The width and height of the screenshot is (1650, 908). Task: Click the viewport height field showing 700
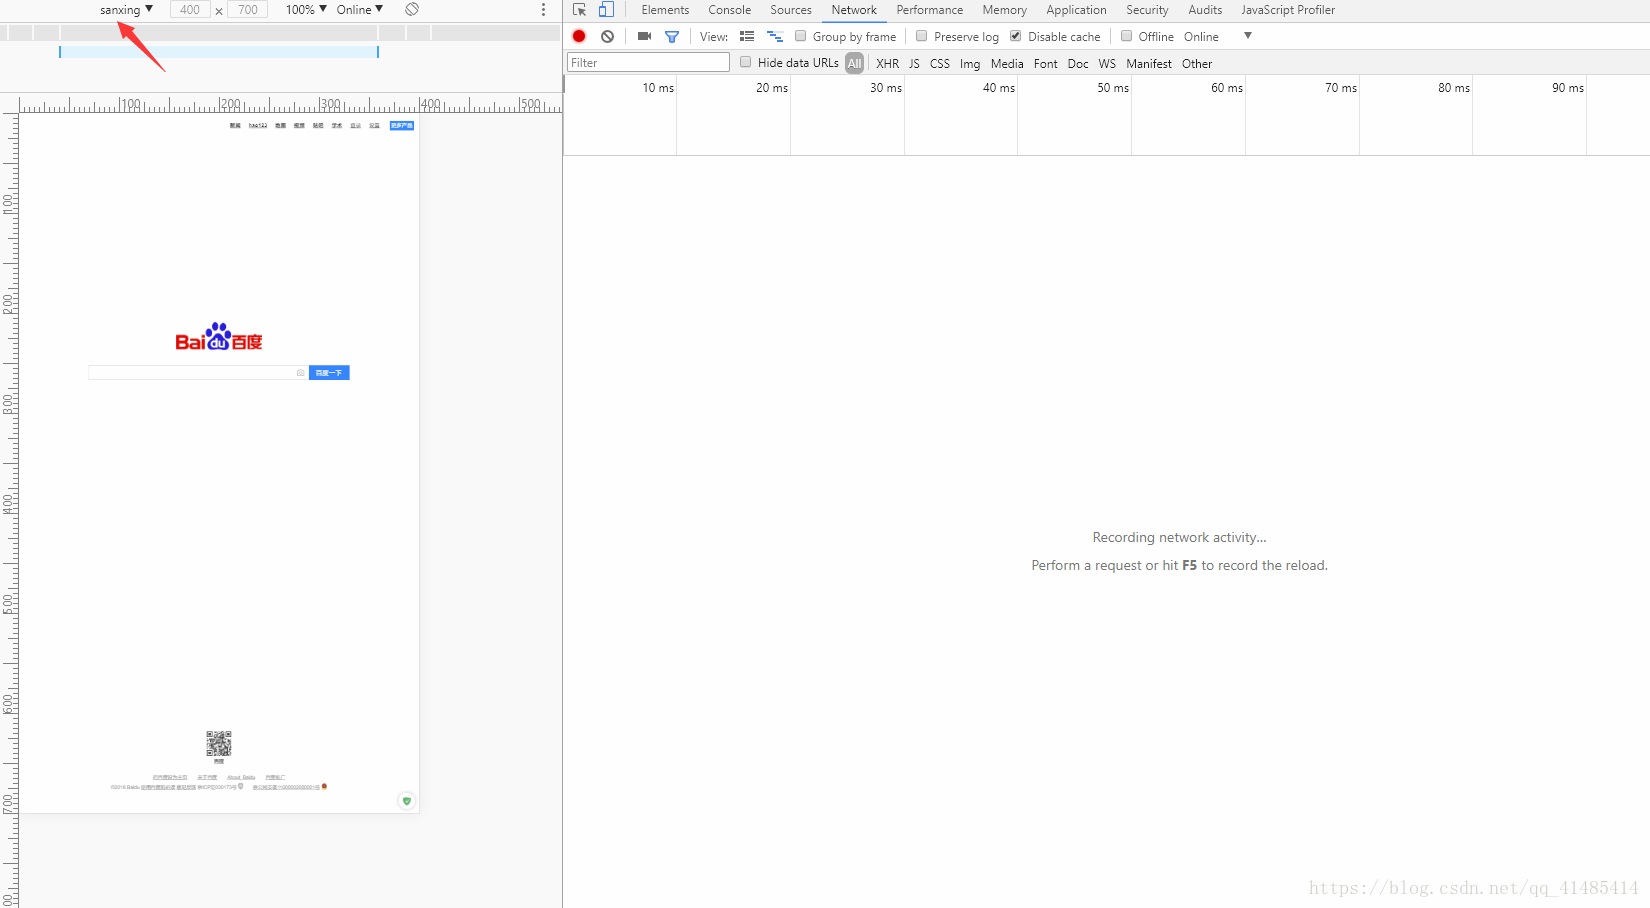pos(248,9)
